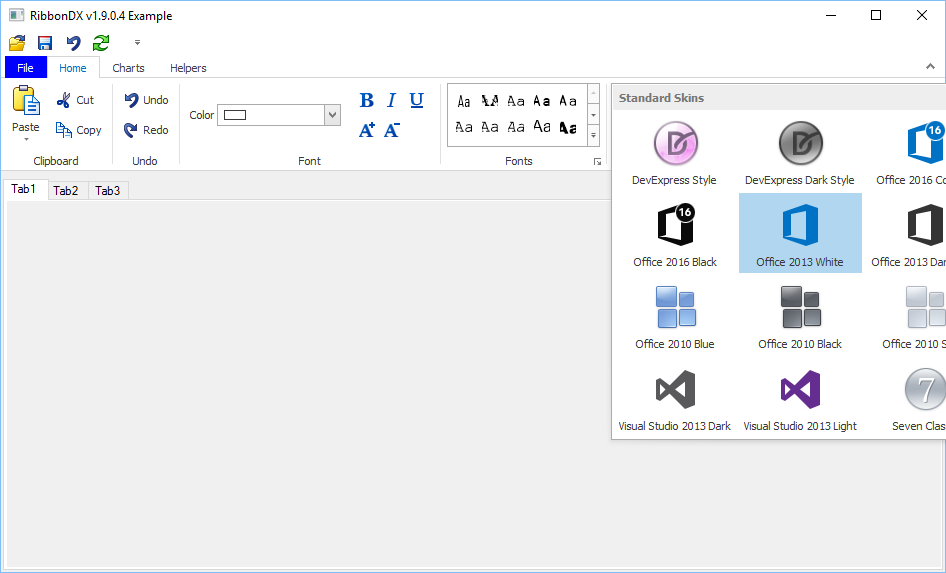
Task: Open the File application menu
Action: pos(25,68)
